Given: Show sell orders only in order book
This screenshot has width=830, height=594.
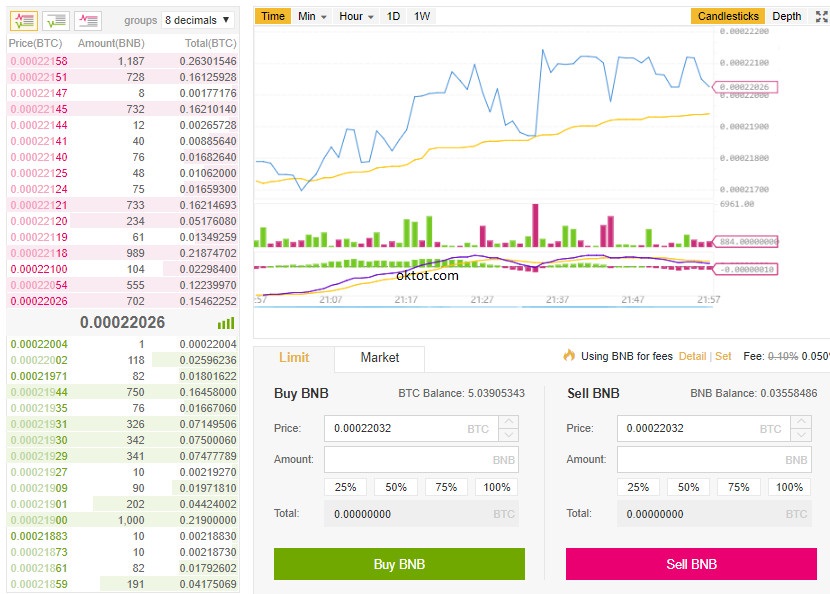Looking at the screenshot, I should click(x=89, y=20).
